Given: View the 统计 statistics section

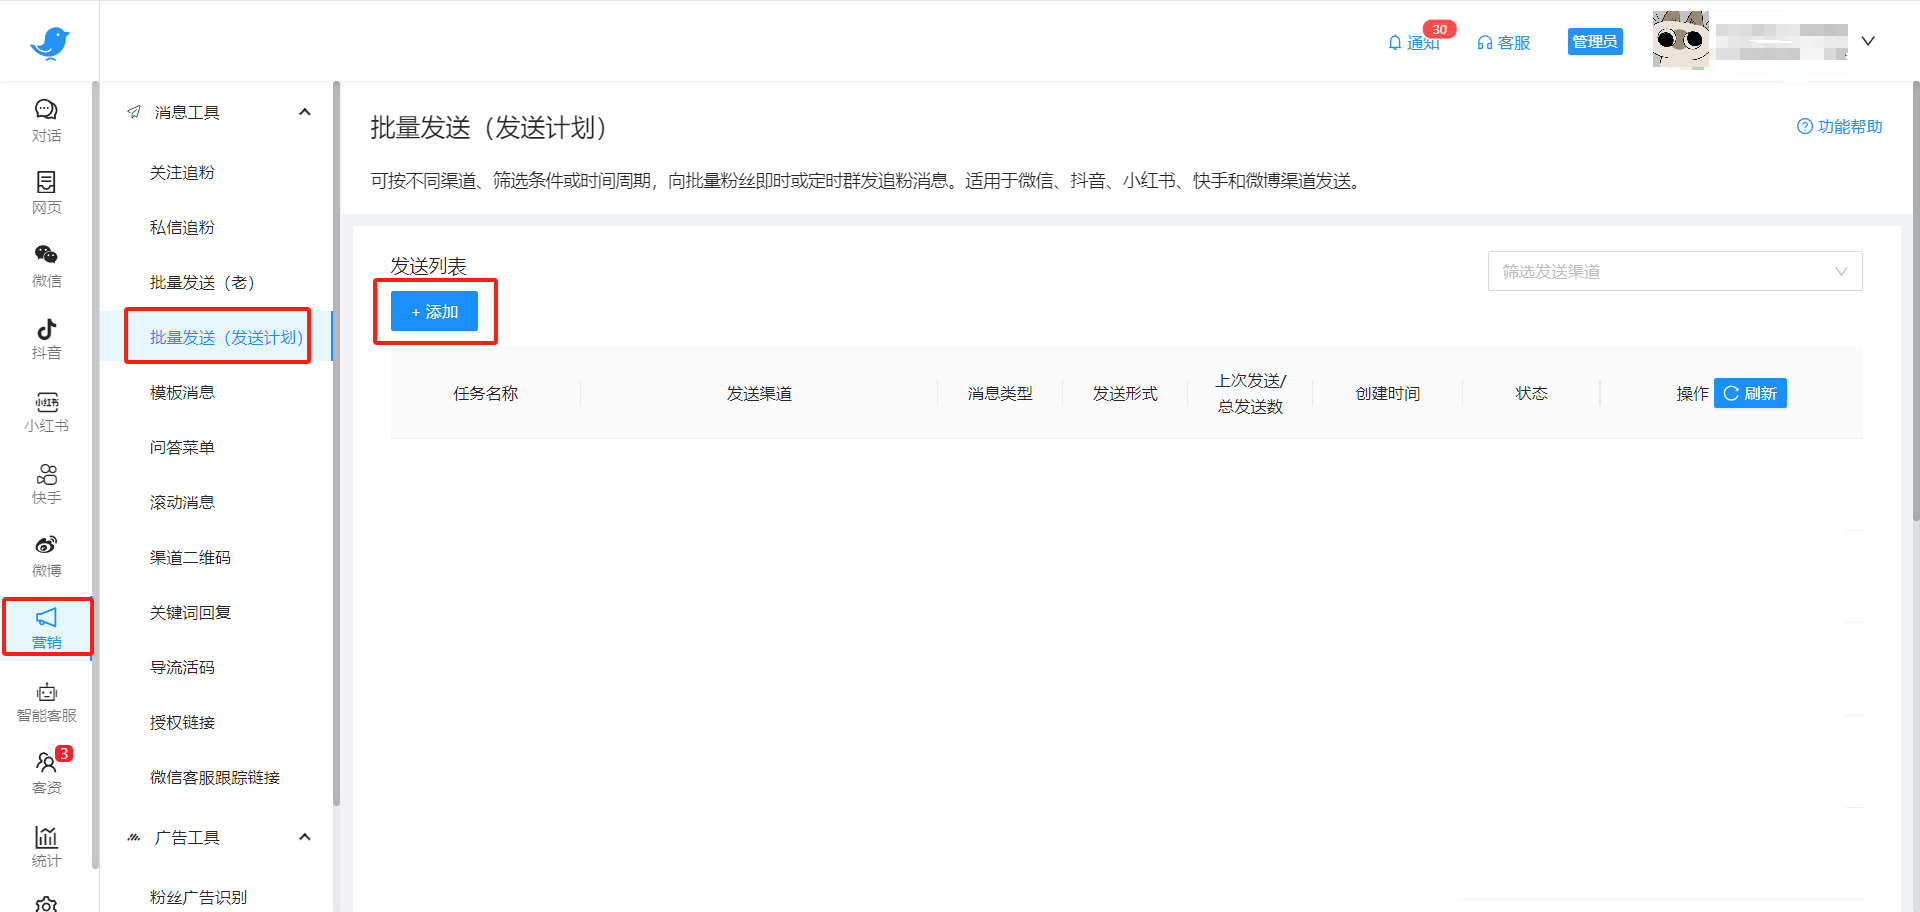Looking at the screenshot, I should 46,843.
